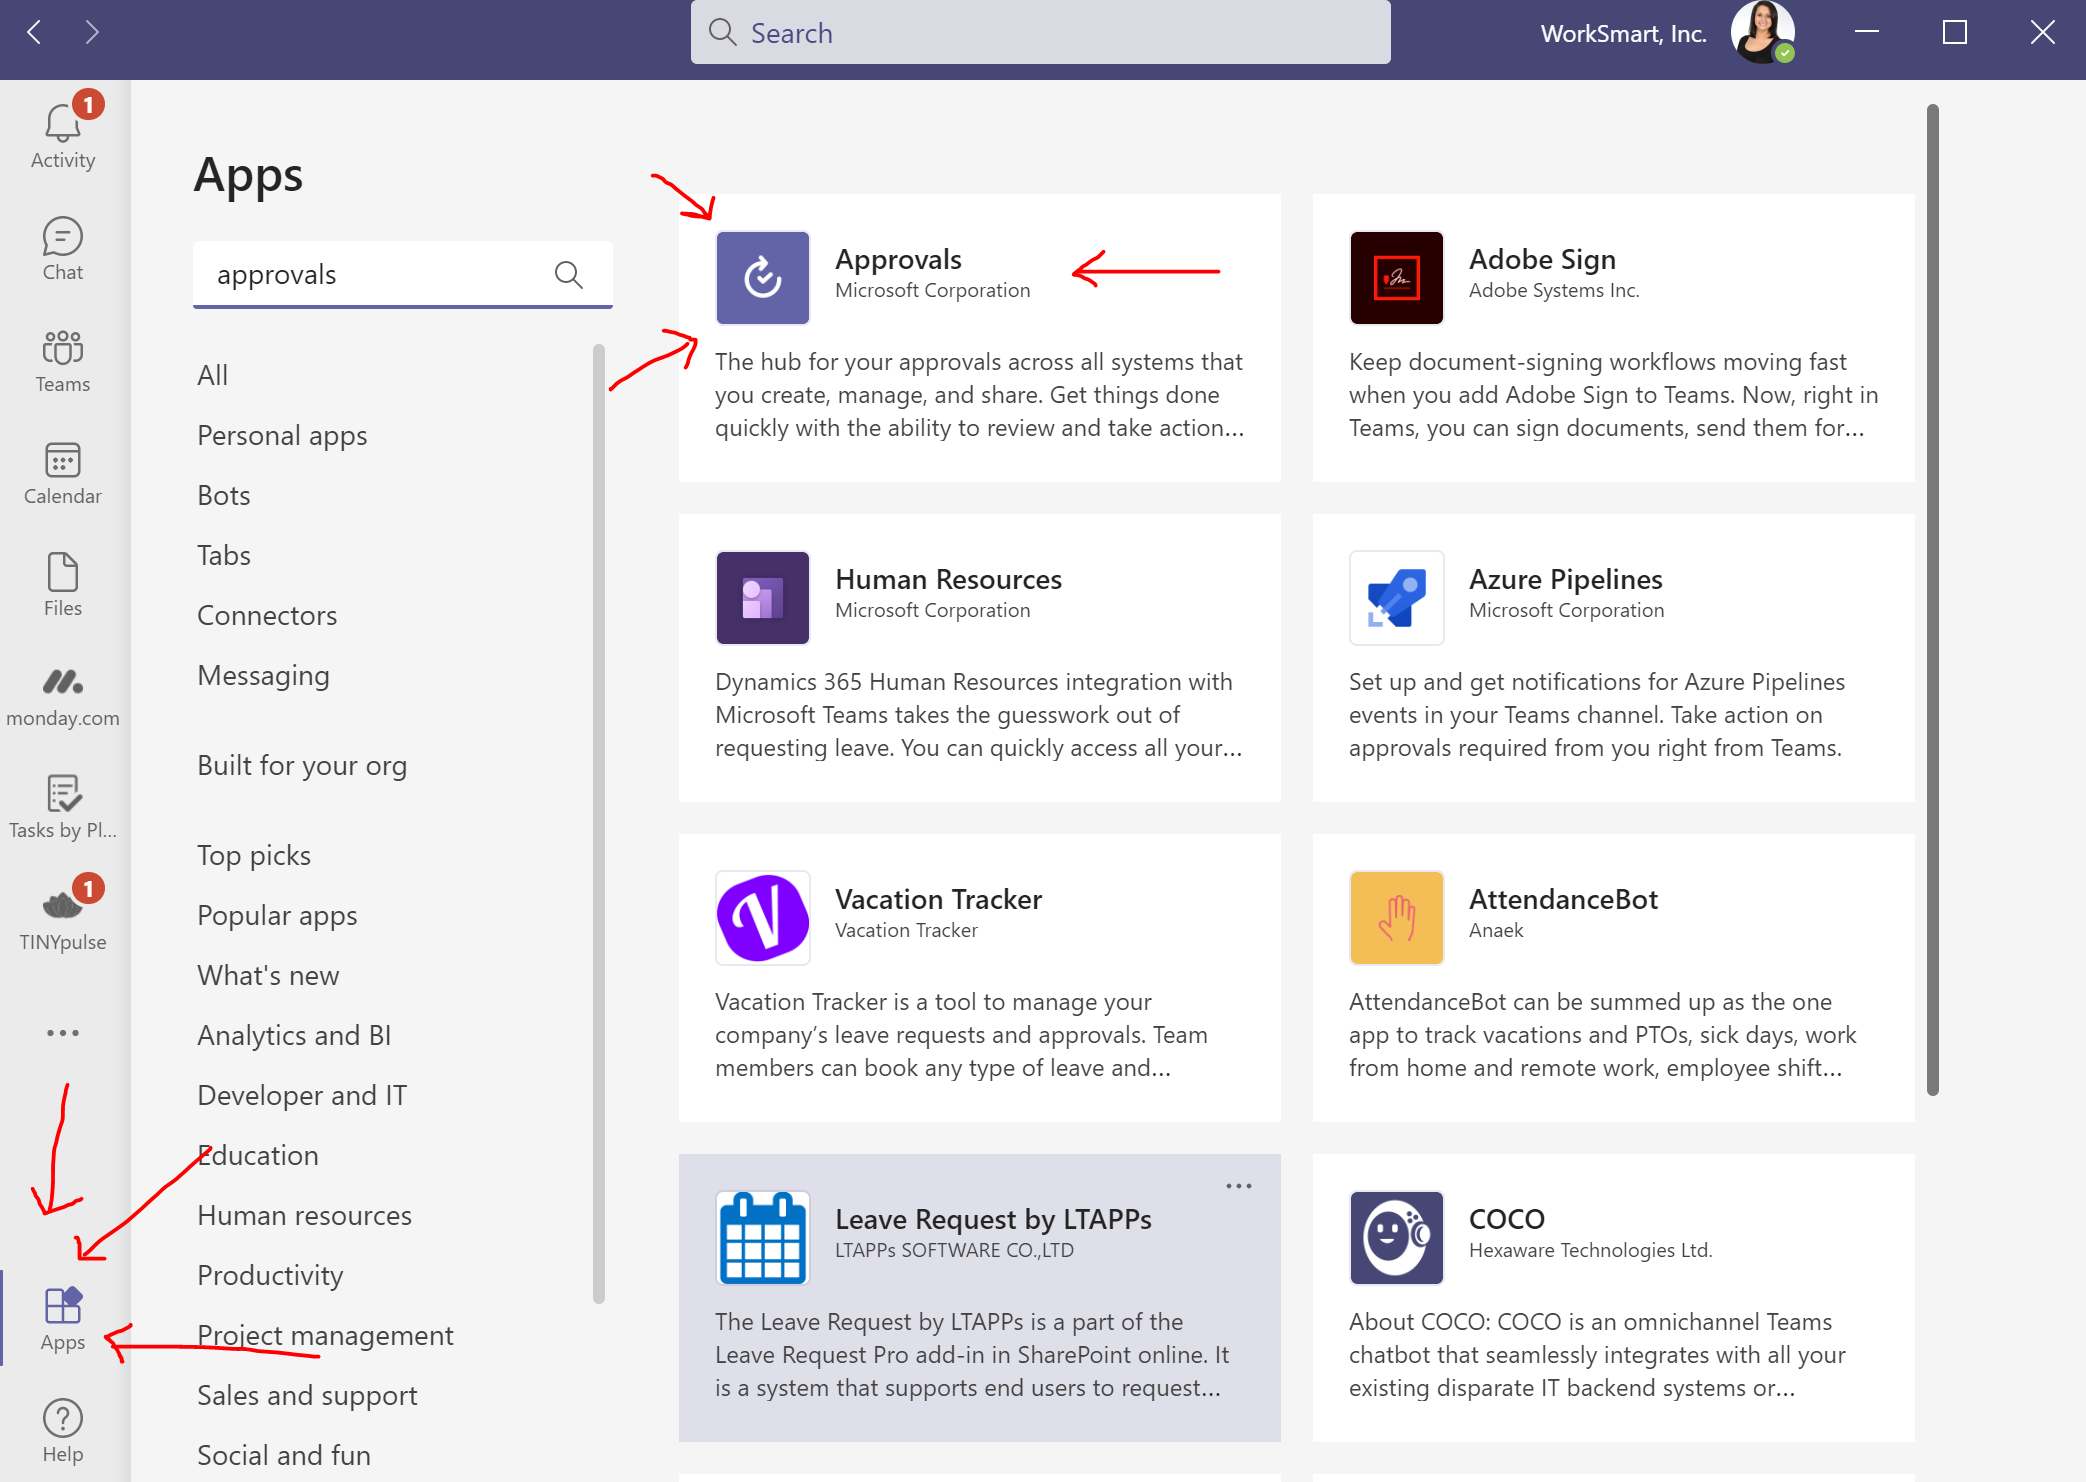Screen dimensions: 2086x1482
Task: Open Developer and IT category
Action: point(302,1095)
